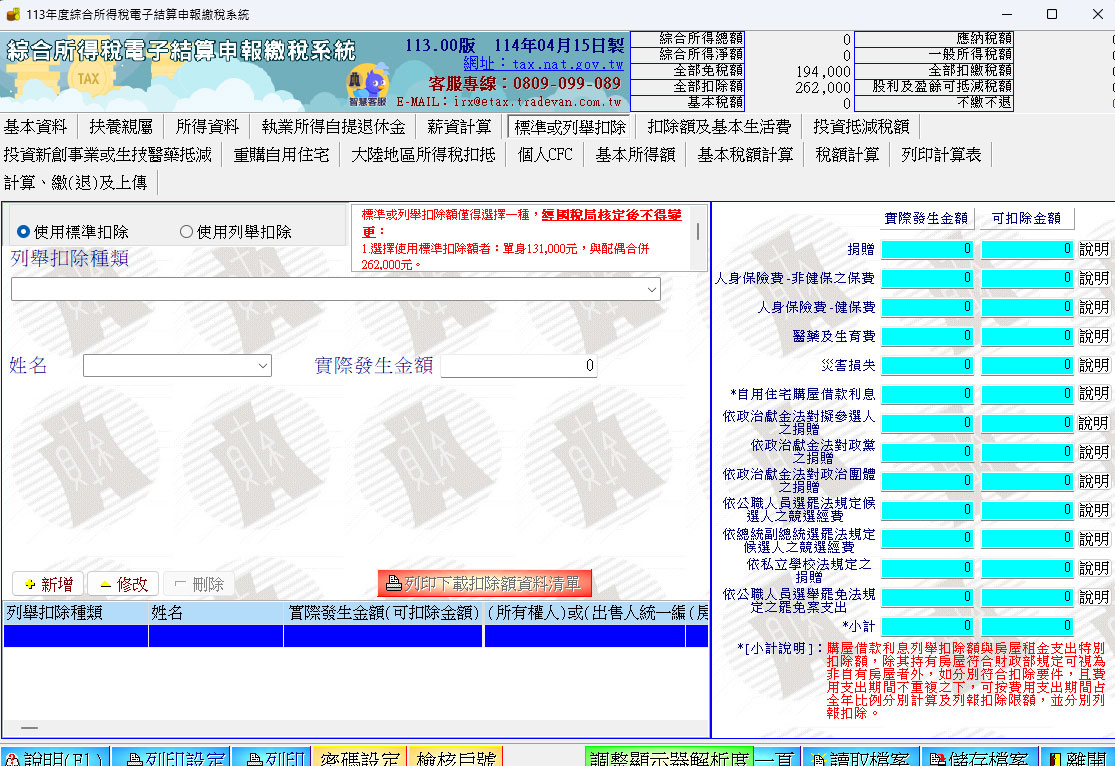Click 全部免稅額 value 194,000

point(823,71)
